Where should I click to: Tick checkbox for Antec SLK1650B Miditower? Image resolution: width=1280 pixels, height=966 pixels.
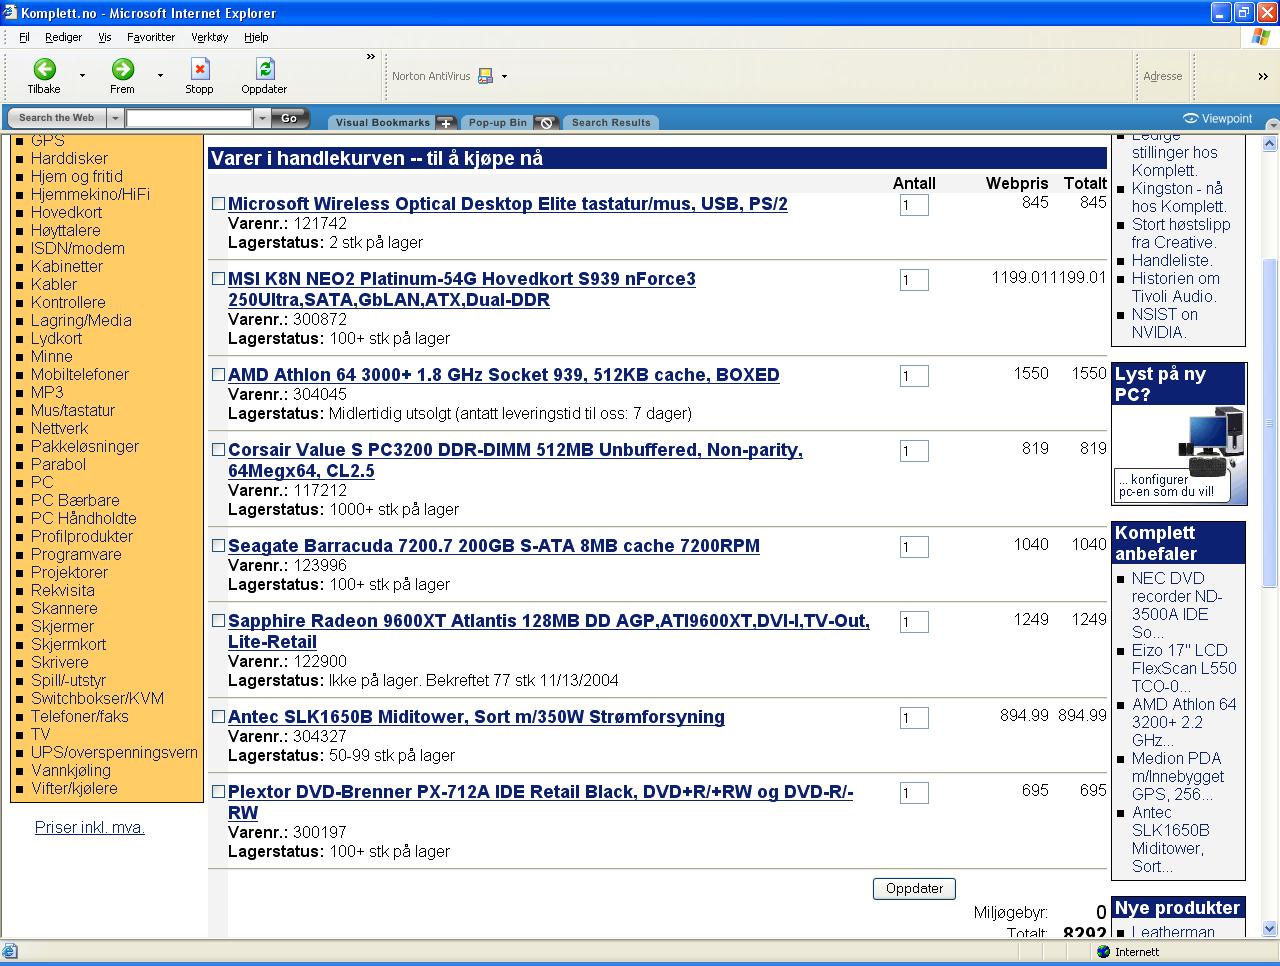(x=218, y=716)
